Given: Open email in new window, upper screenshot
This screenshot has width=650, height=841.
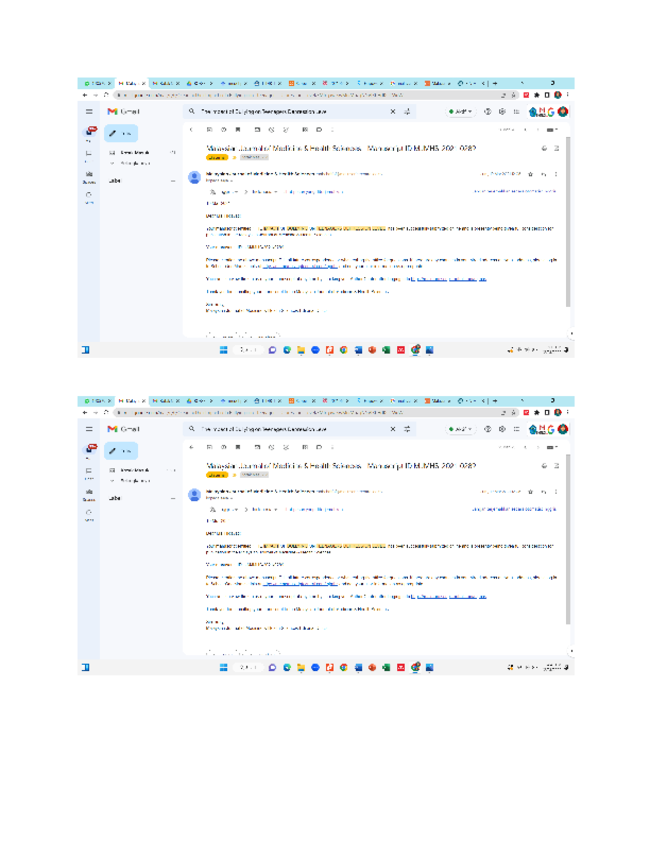Looking at the screenshot, I should [556, 149].
